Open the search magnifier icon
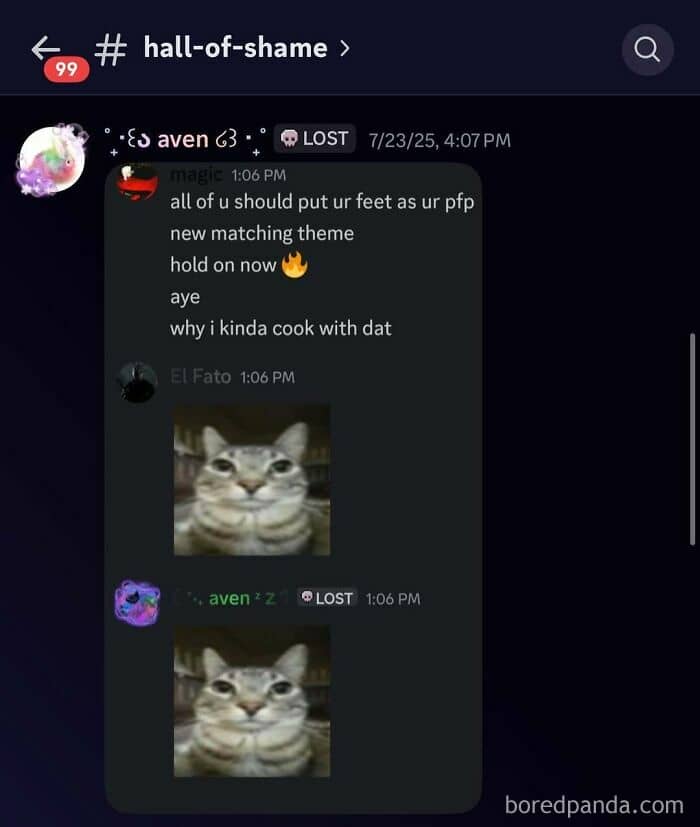This screenshot has width=700, height=827. [647, 50]
